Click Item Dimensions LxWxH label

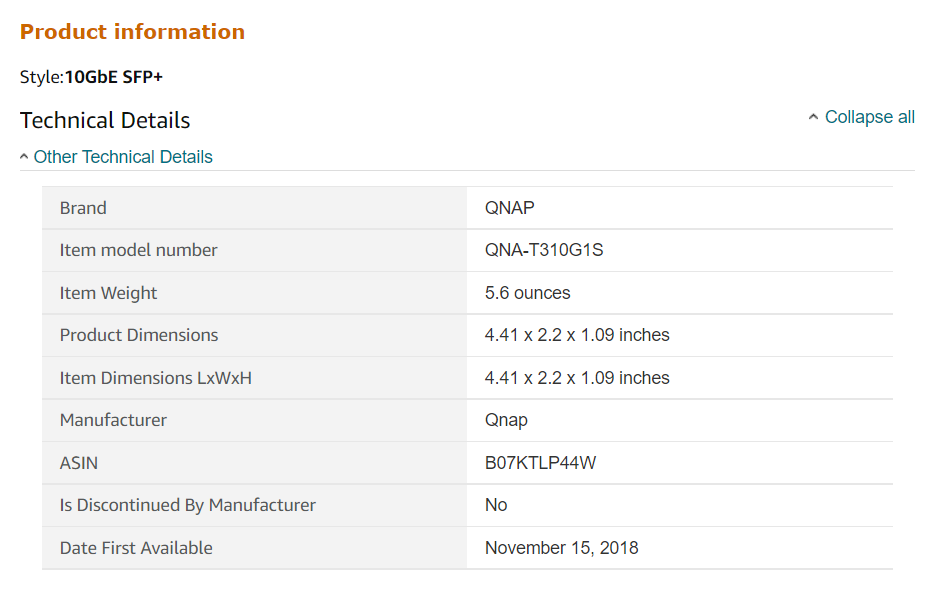156,378
